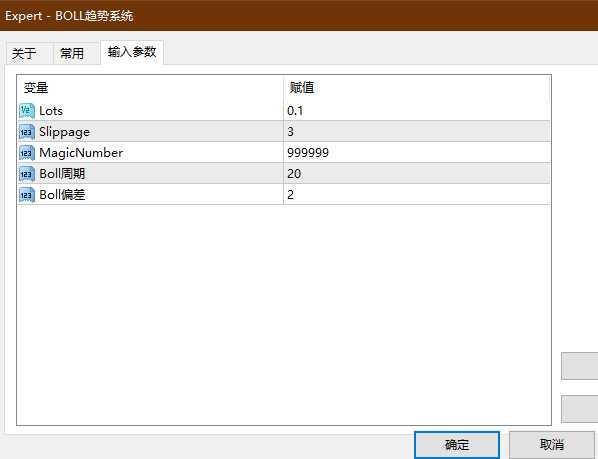Select the Lots value cell 0.1

(x=417, y=111)
